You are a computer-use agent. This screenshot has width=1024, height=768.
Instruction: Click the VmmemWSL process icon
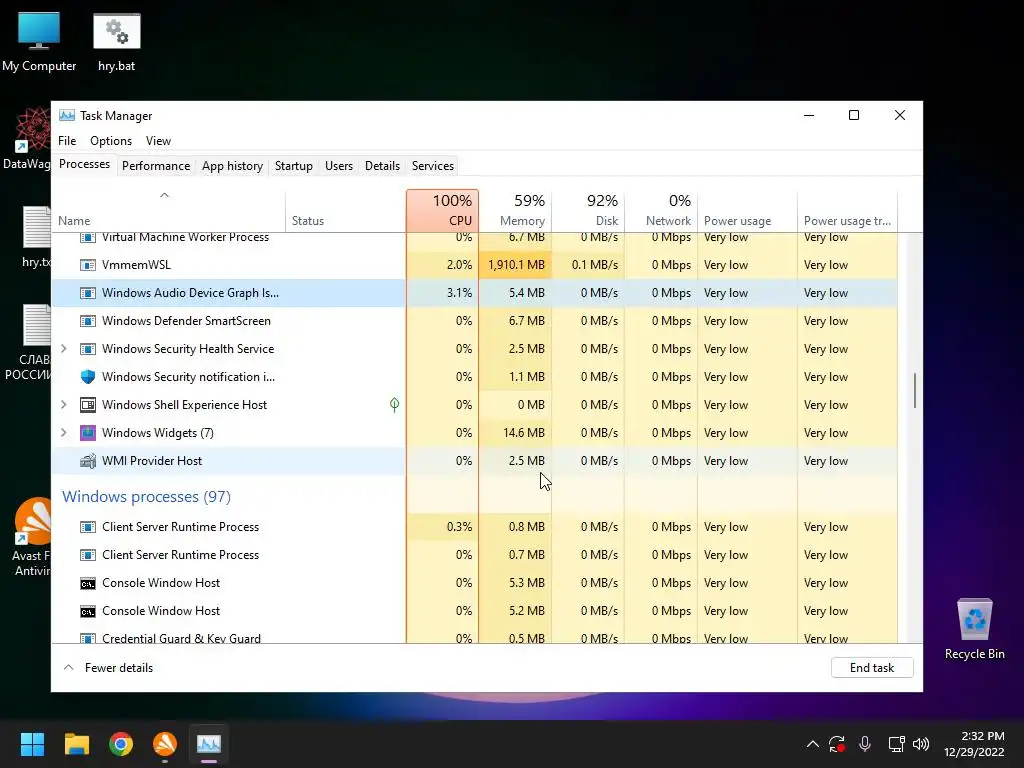[x=88, y=265]
